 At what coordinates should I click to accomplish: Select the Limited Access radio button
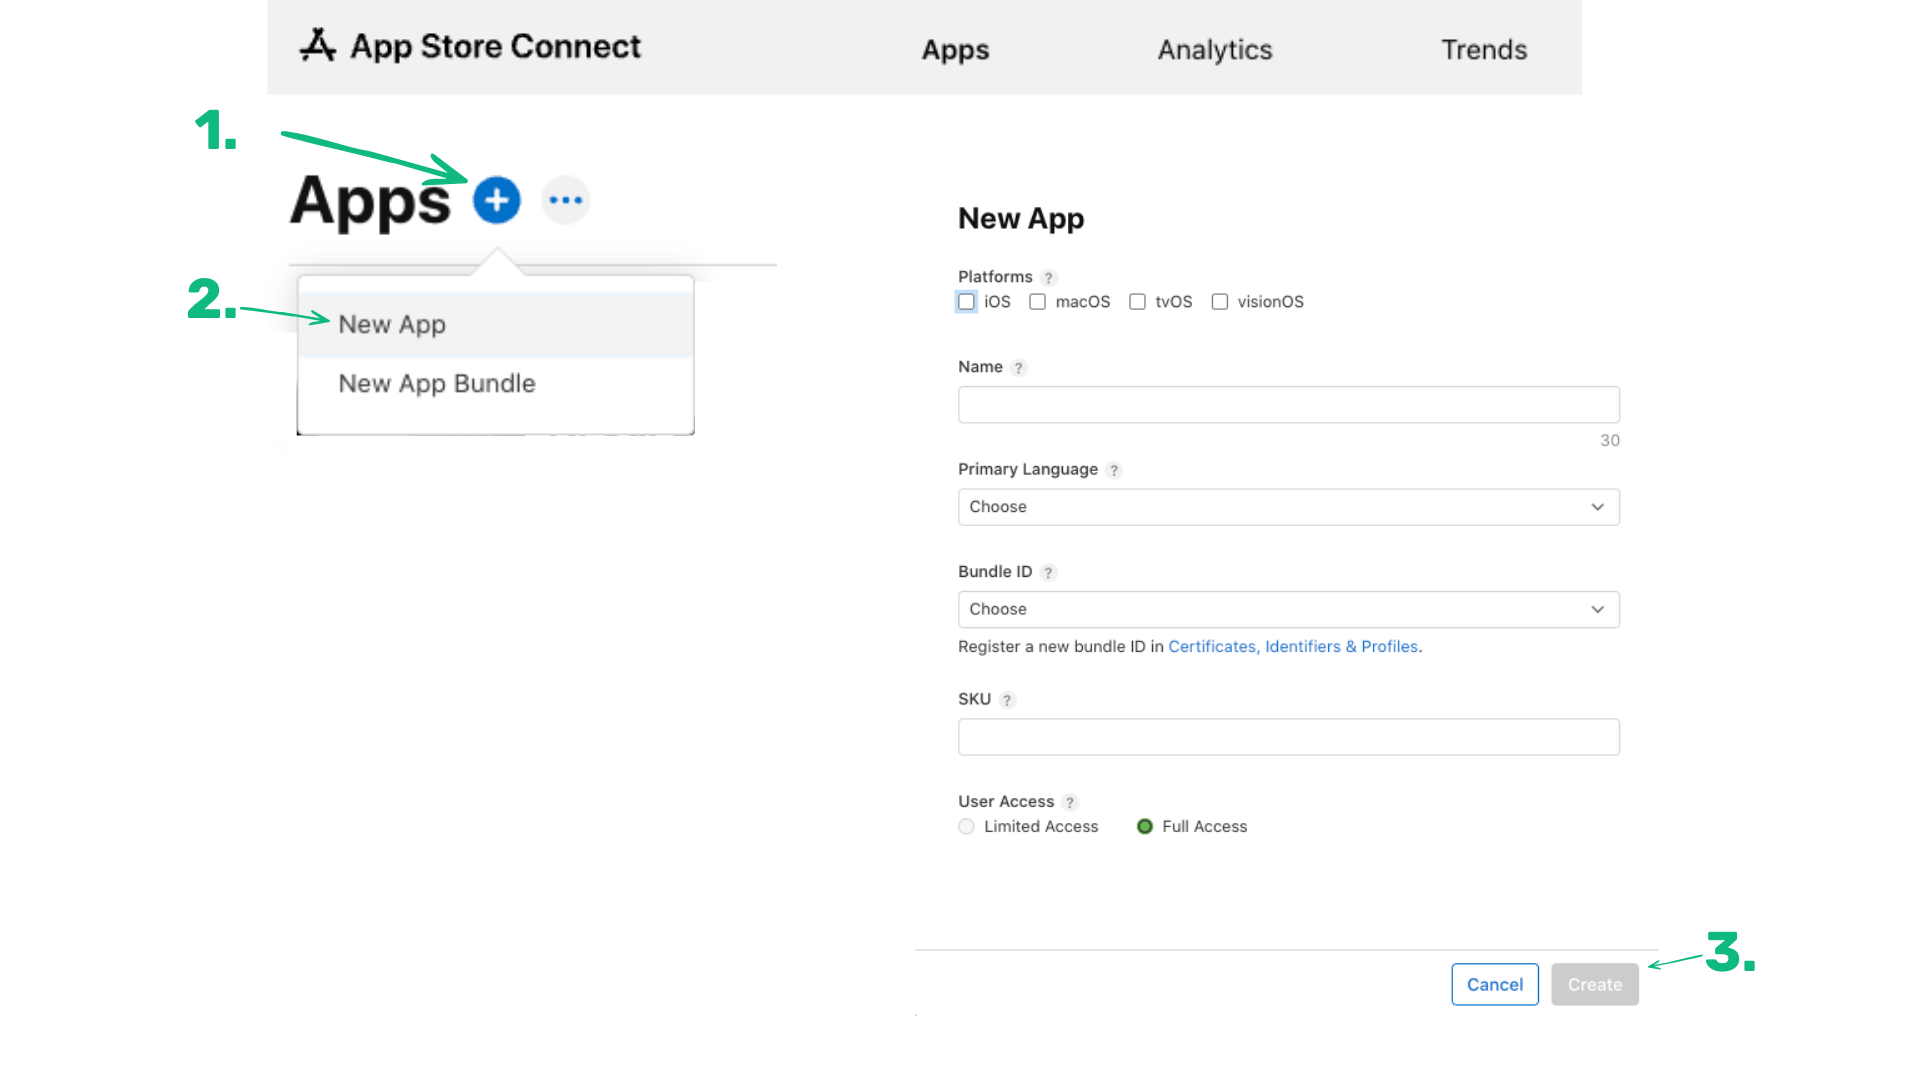(x=966, y=826)
